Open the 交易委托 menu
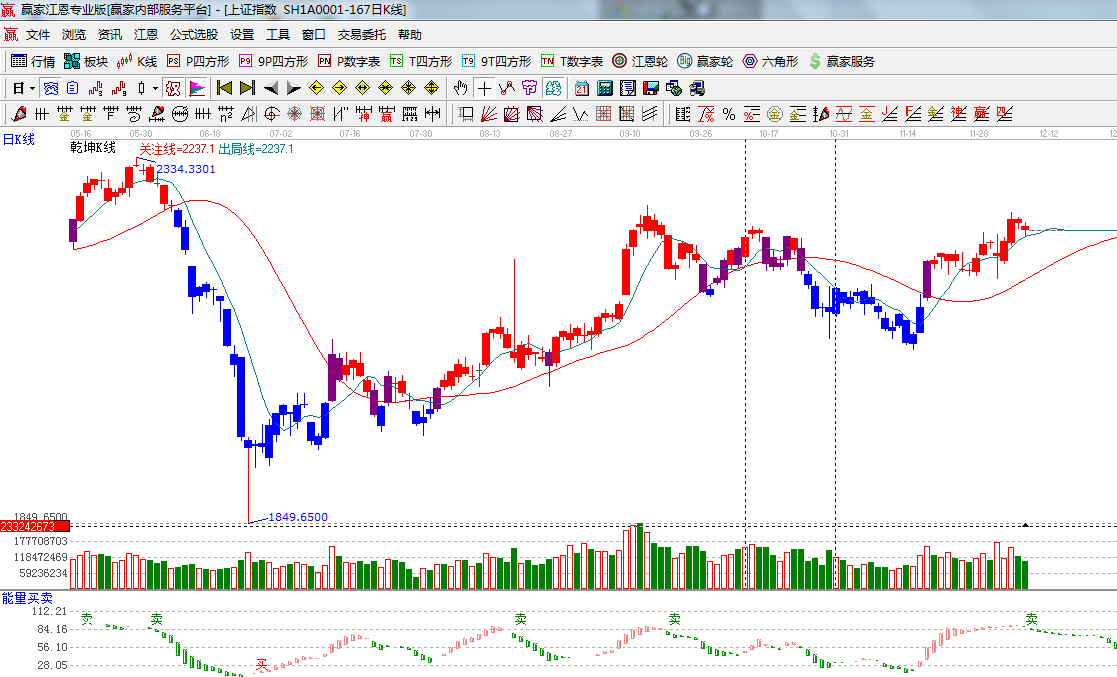 (x=361, y=34)
